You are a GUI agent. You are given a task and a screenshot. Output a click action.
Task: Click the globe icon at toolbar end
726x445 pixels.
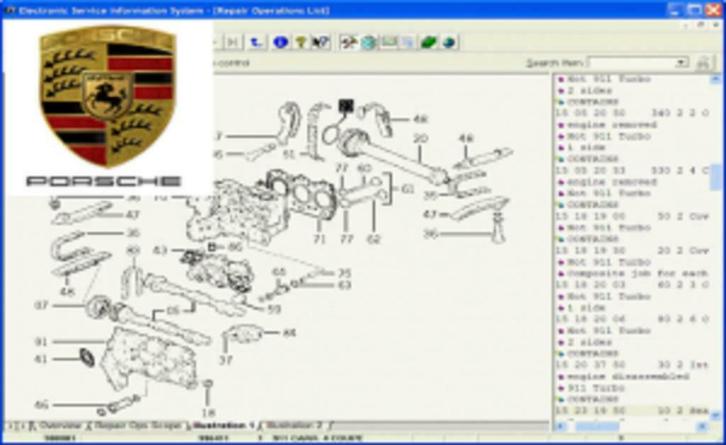coord(450,42)
